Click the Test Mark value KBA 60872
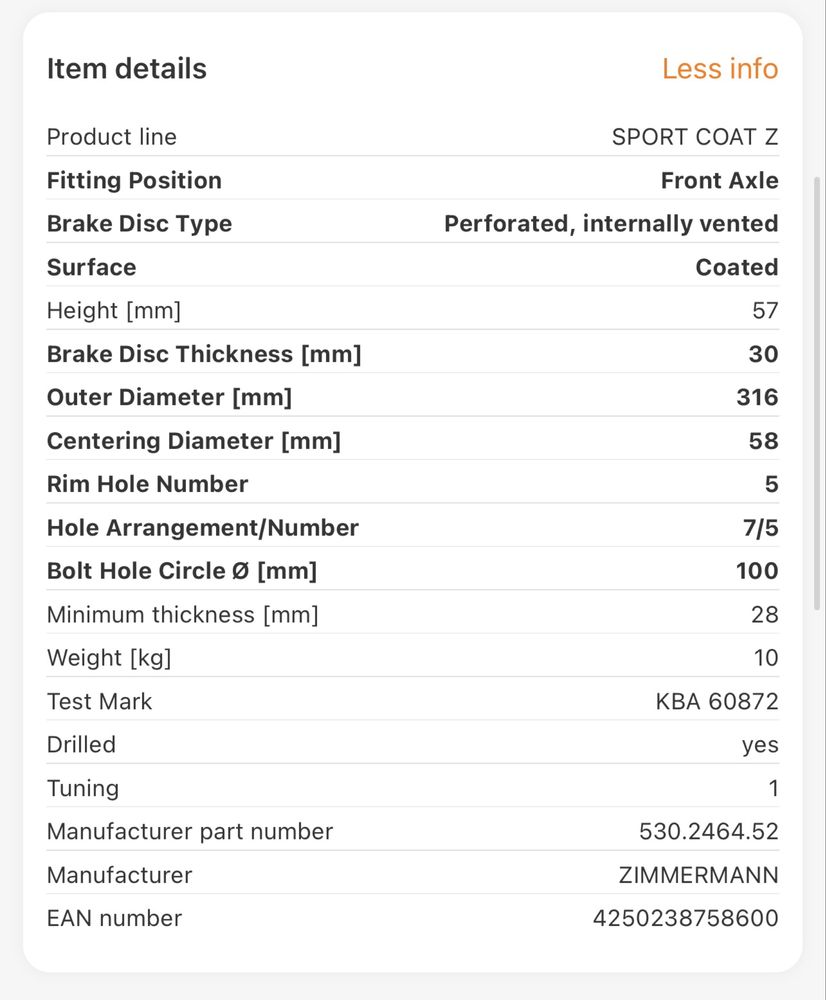This screenshot has width=826, height=1000. point(717,701)
